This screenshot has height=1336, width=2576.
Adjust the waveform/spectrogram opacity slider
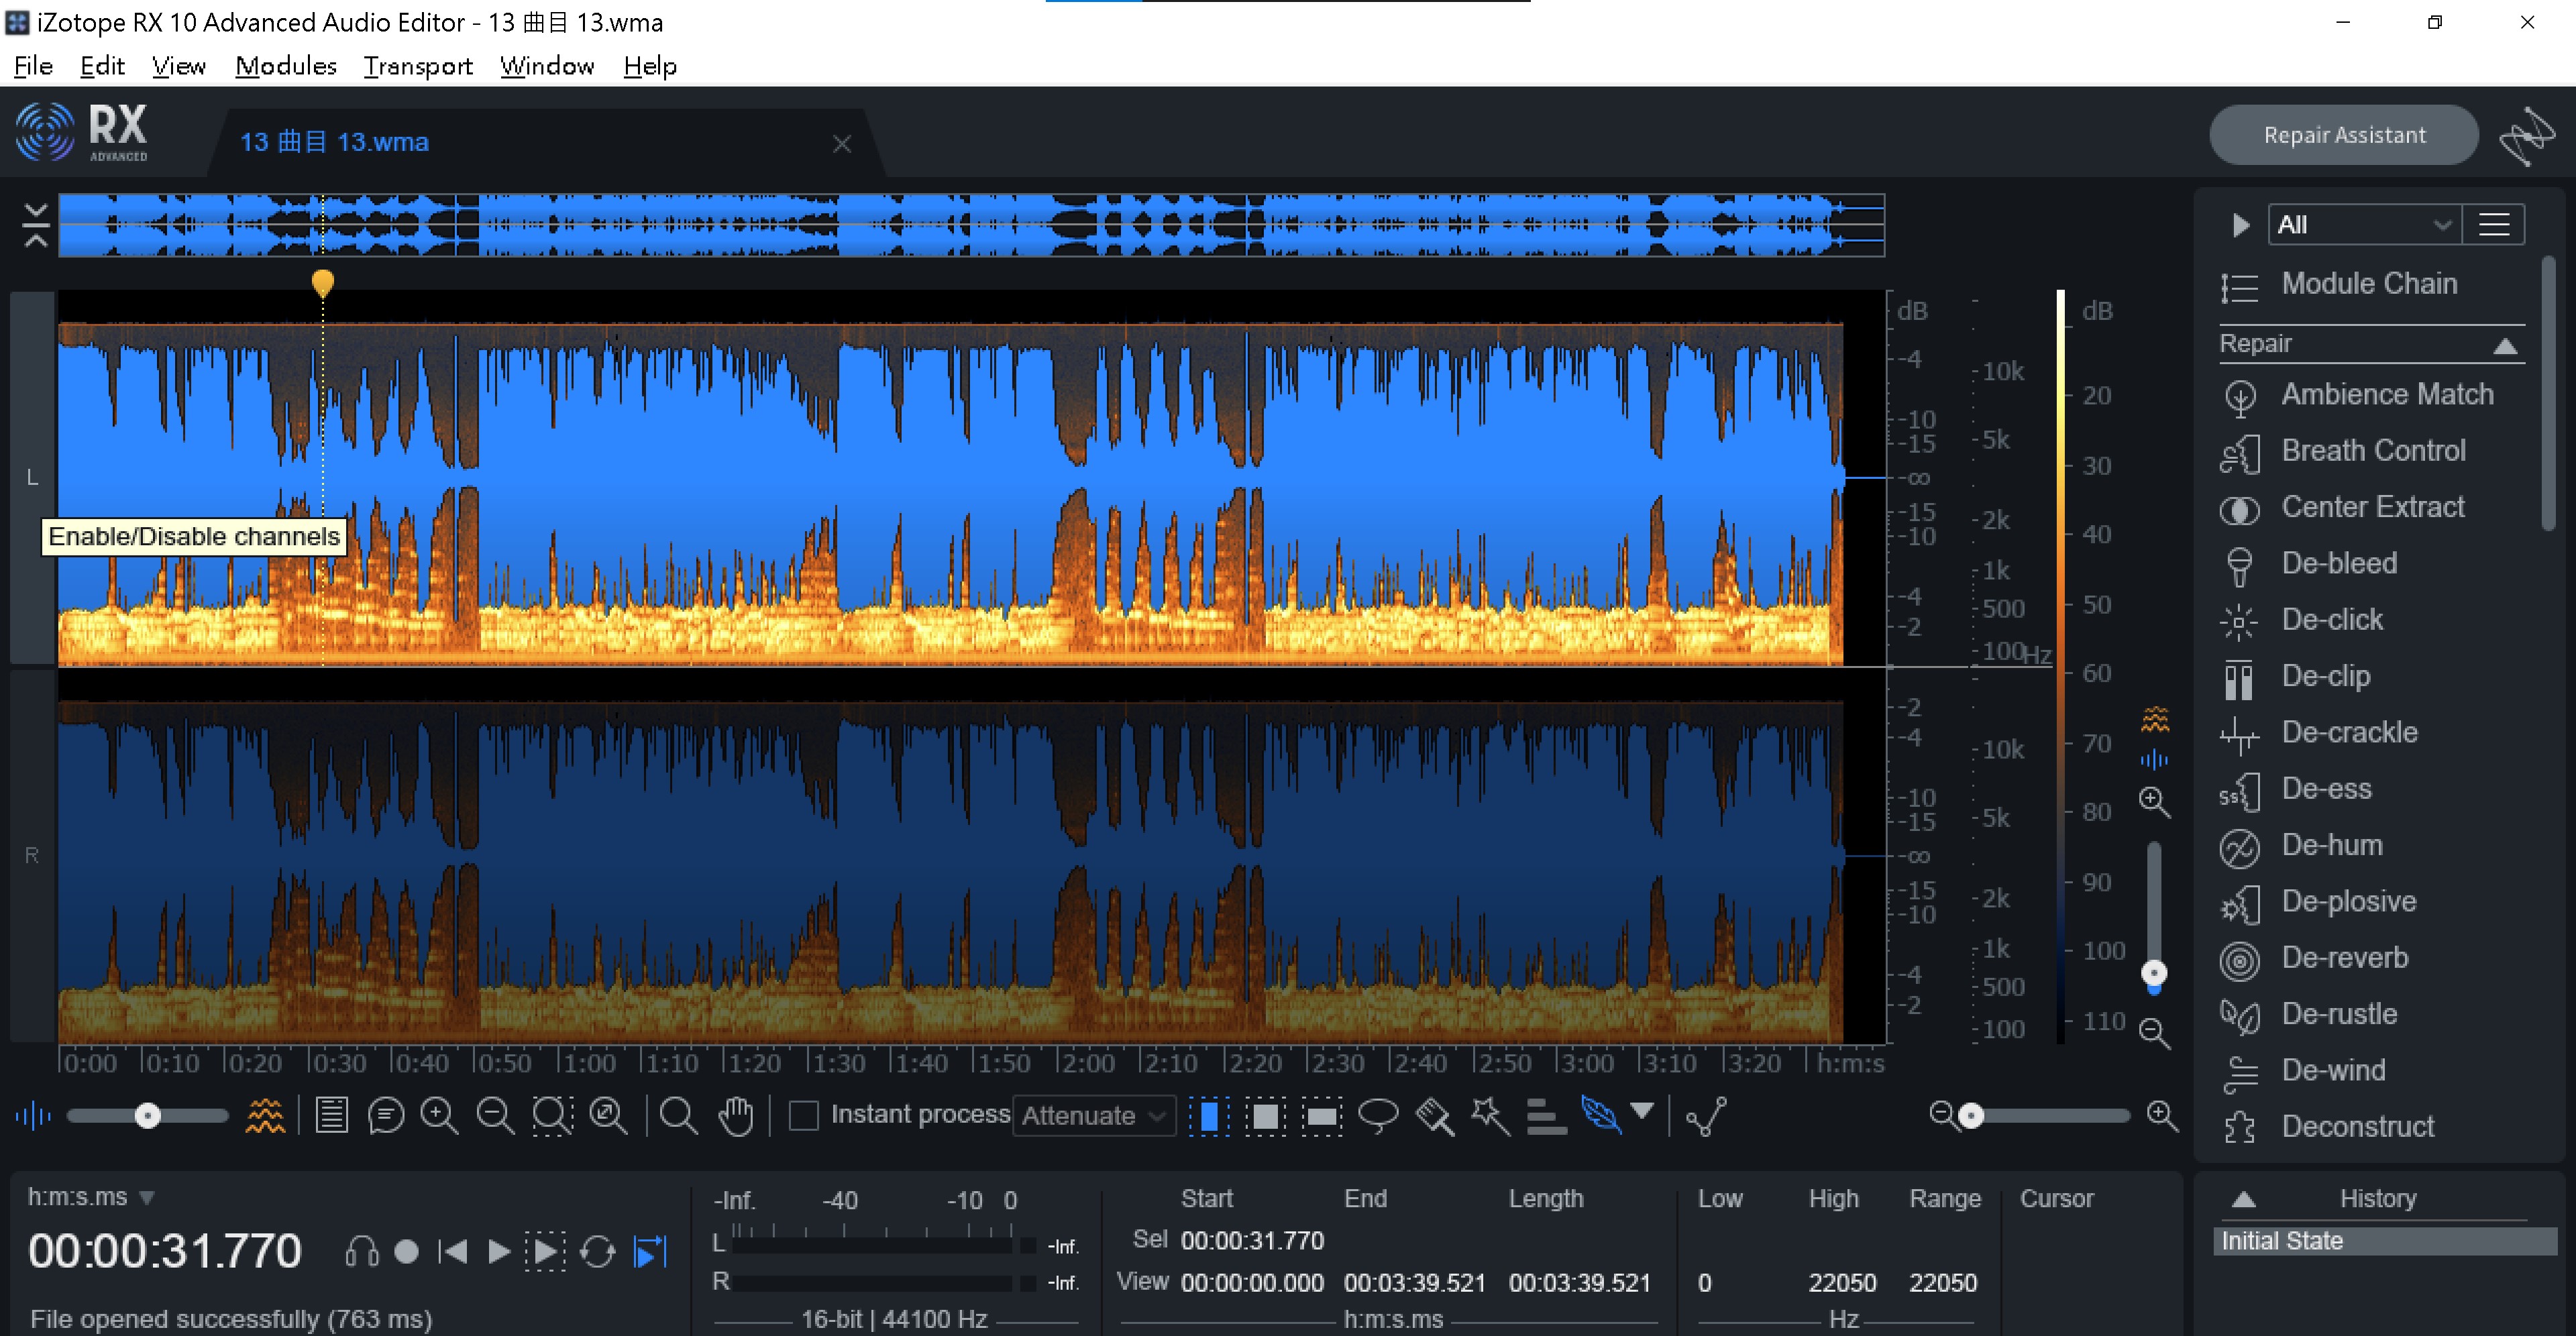(x=148, y=1115)
